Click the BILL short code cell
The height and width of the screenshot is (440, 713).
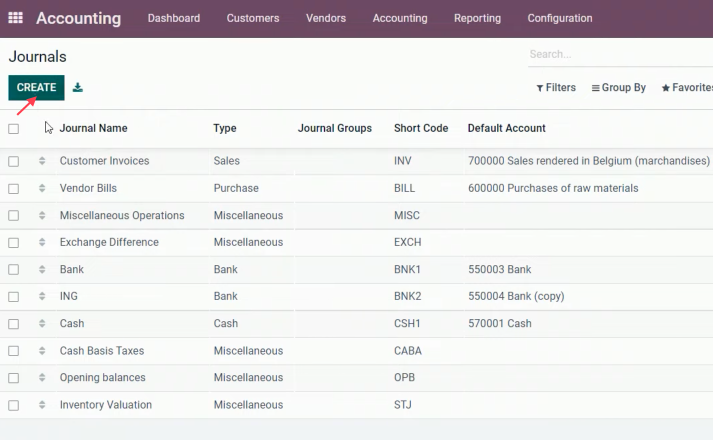(x=404, y=188)
